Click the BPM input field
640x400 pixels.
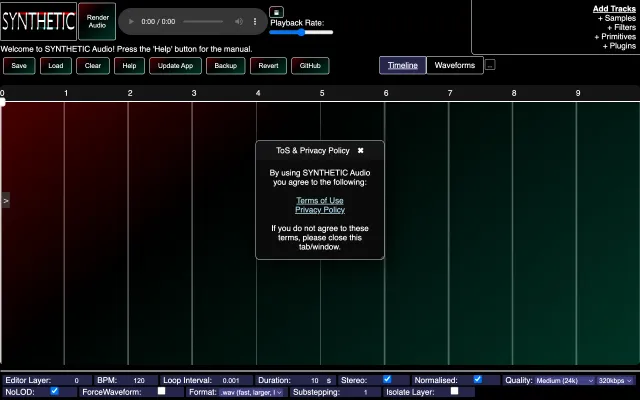139,380
